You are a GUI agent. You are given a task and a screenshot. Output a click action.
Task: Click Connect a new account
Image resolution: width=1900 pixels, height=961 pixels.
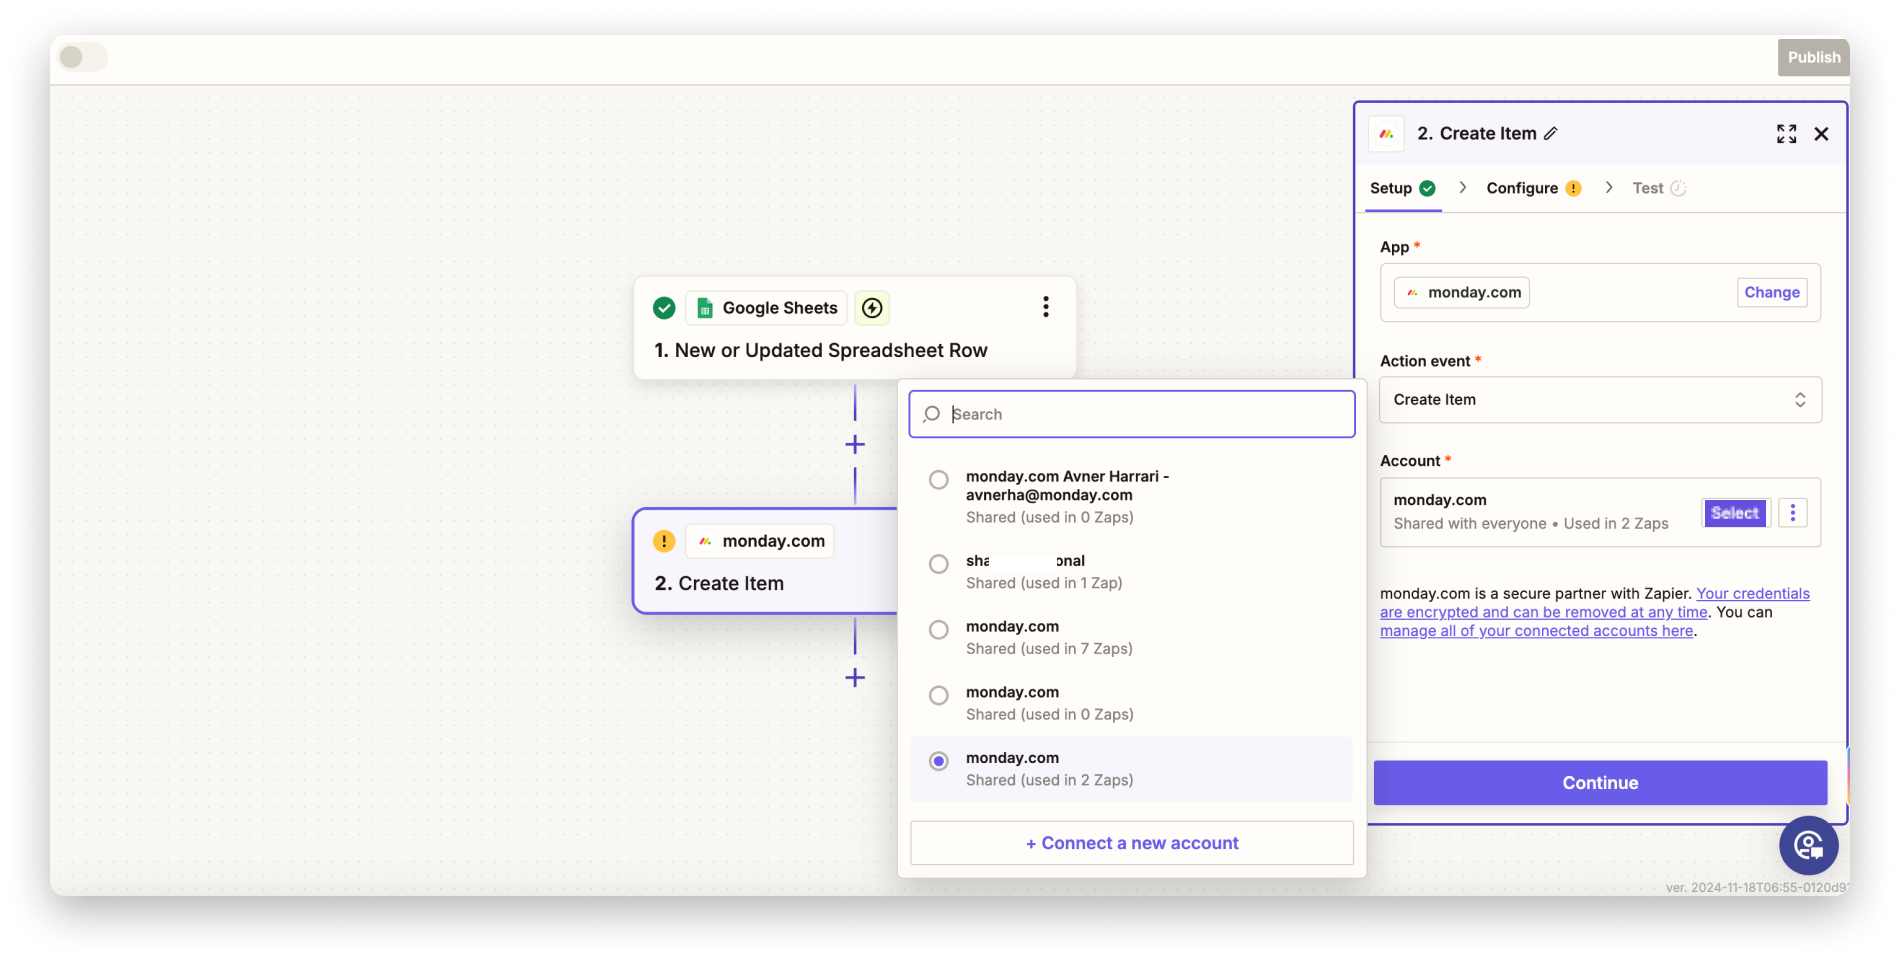click(x=1132, y=843)
